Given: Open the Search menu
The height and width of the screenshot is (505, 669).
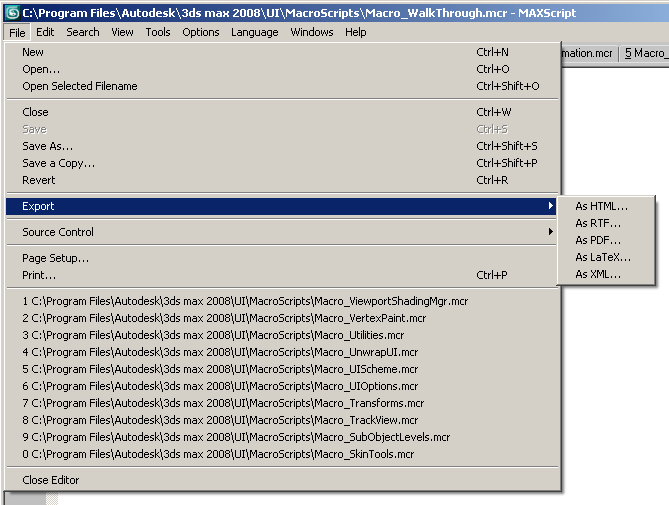Looking at the screenshot, I should click(x=83, y=32).
